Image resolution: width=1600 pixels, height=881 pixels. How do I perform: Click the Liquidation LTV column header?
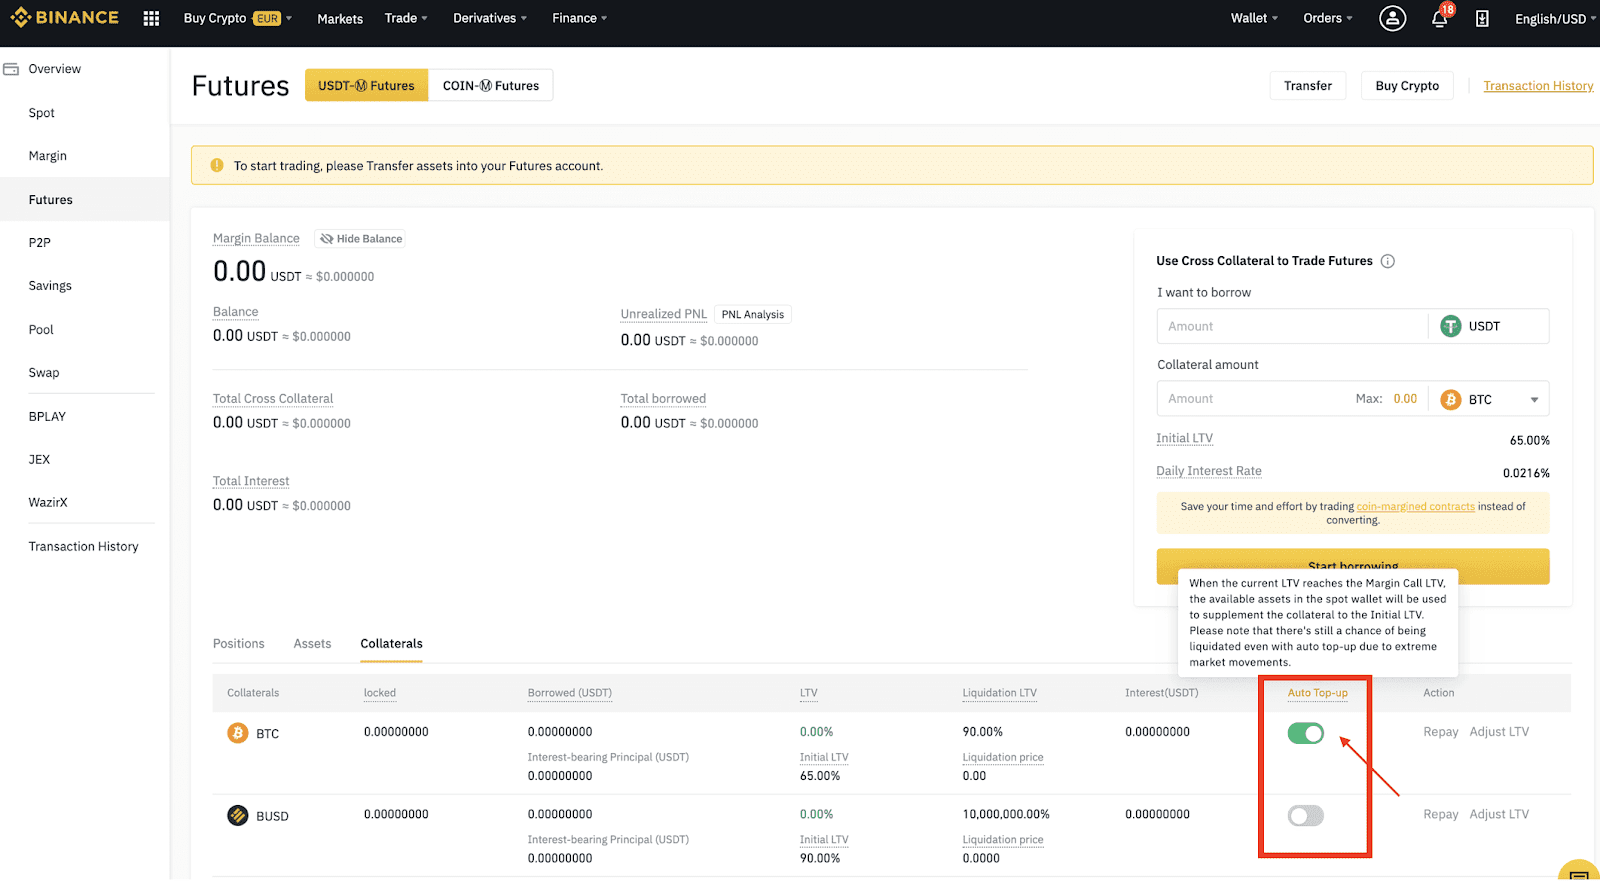999,693
